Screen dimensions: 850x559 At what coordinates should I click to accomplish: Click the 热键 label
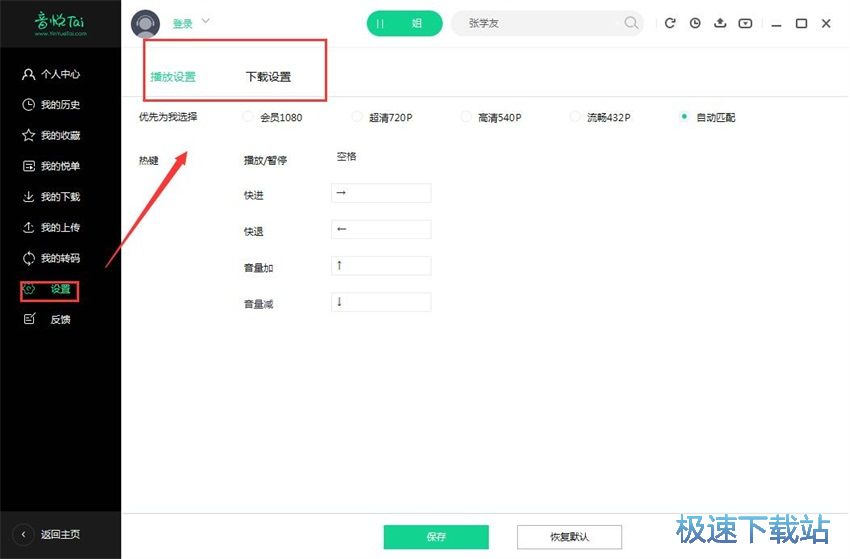[149, 160]
